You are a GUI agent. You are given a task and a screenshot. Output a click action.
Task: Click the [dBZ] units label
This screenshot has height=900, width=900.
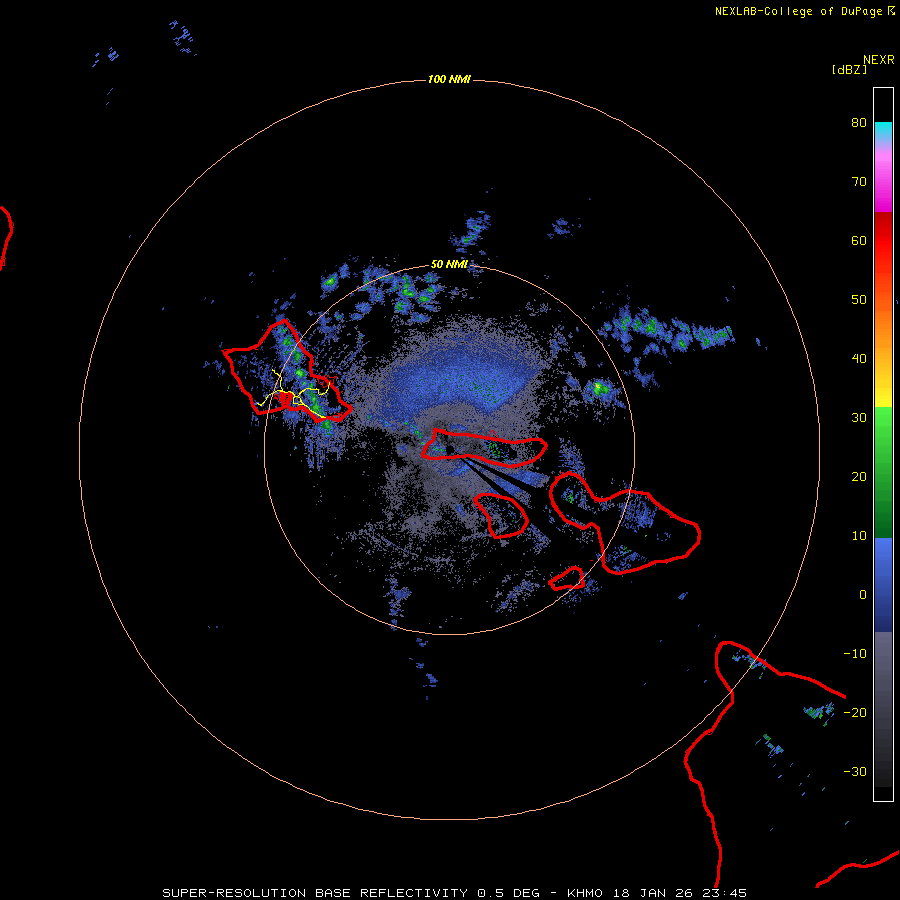[x=849, y=69]
